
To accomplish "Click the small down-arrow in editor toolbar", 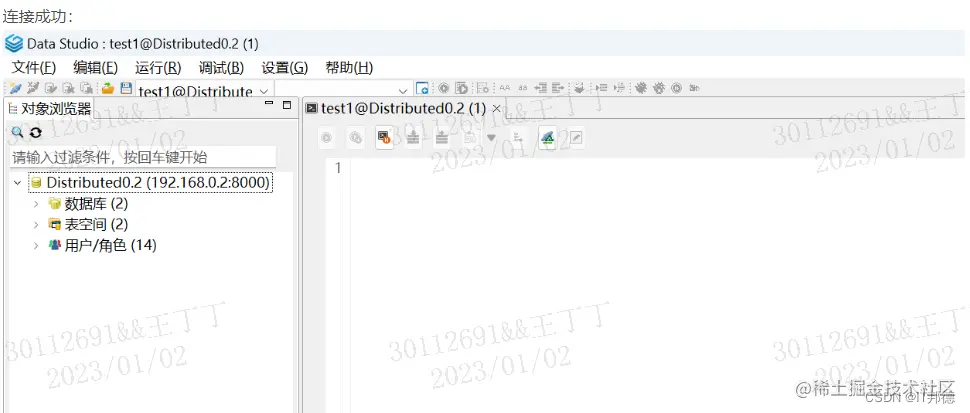I will (491, 137).
